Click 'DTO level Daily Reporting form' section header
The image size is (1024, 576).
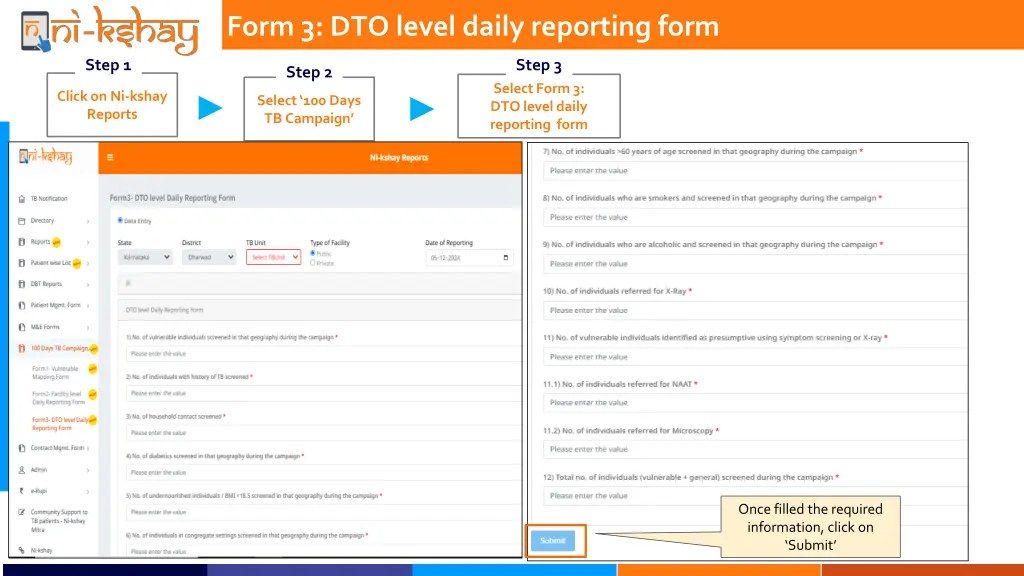coord(165,310)
